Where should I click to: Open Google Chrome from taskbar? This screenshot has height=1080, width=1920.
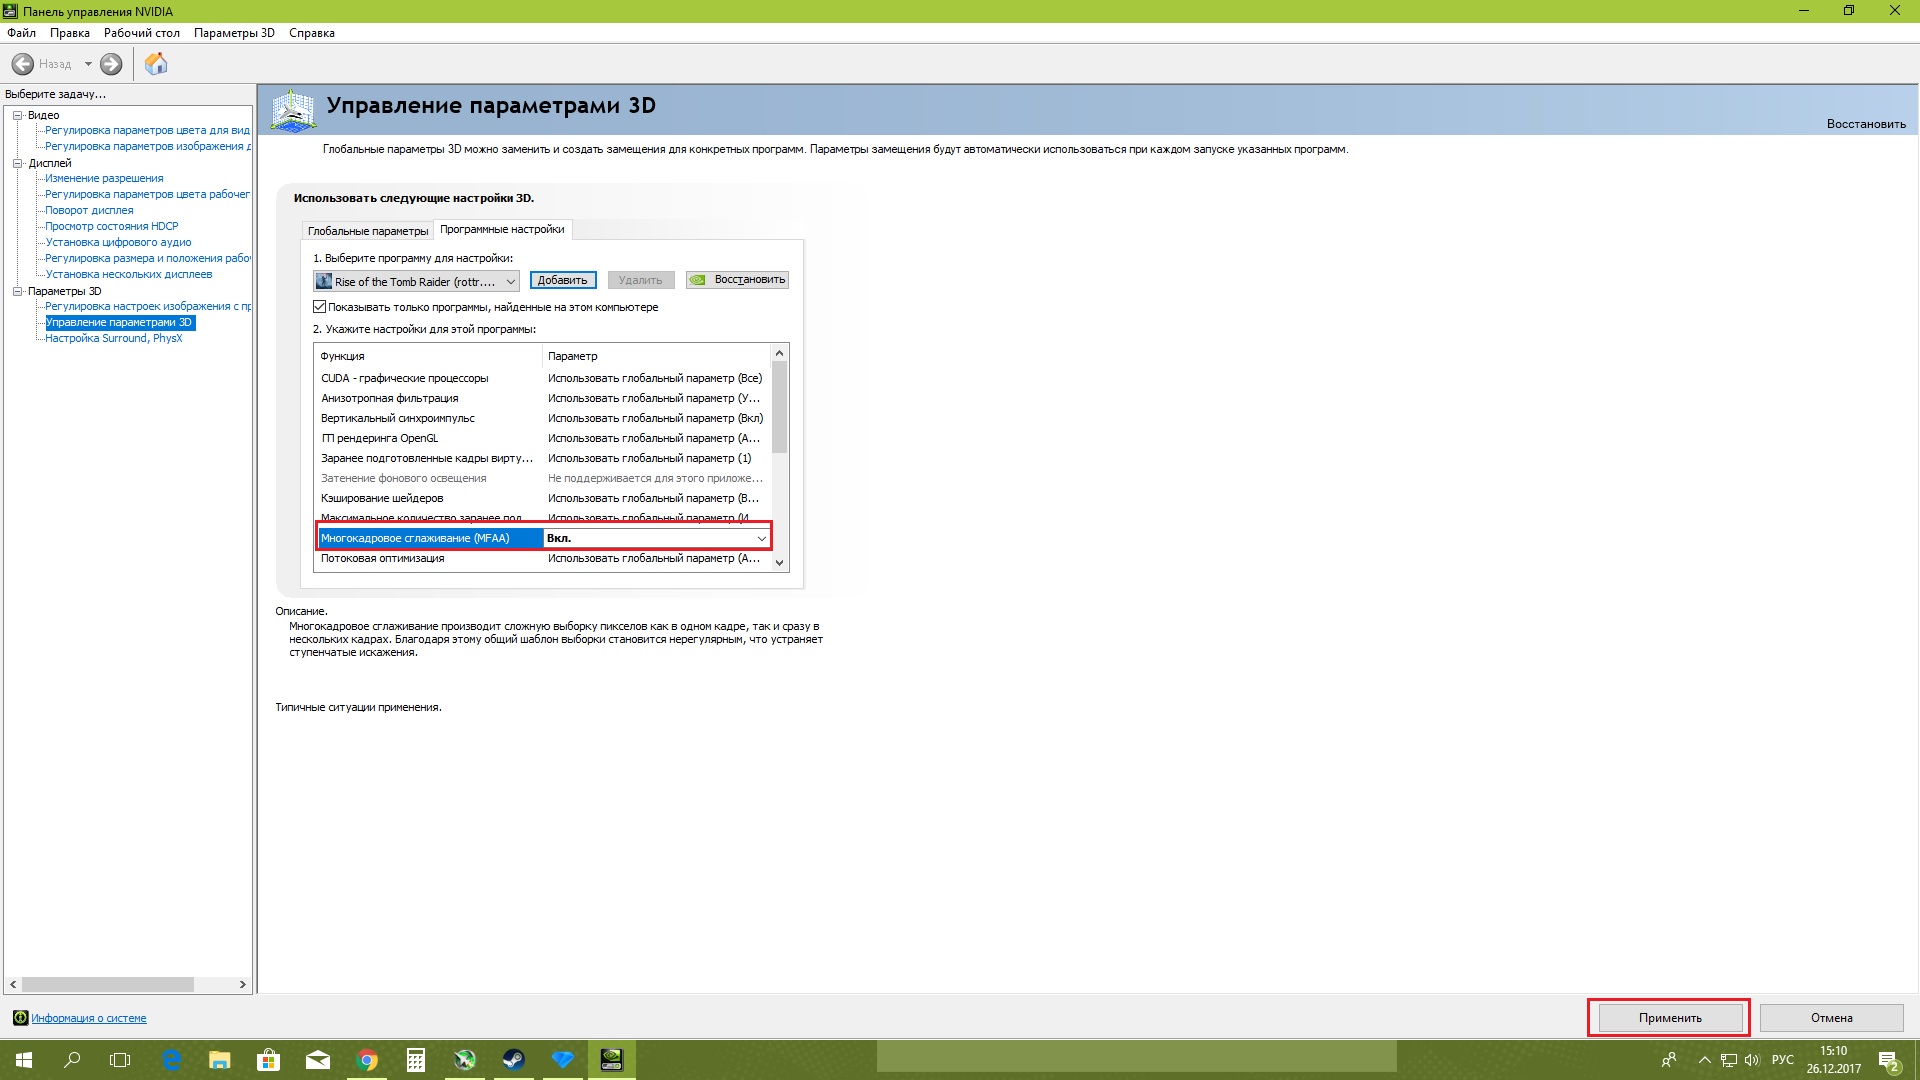[x=367, y=1060]
